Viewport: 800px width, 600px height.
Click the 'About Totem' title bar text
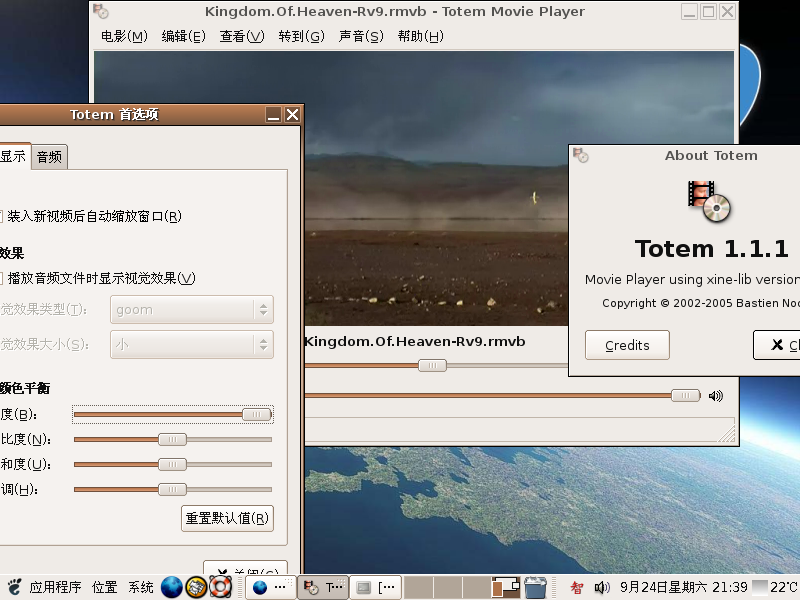click(x=711, y=156)
